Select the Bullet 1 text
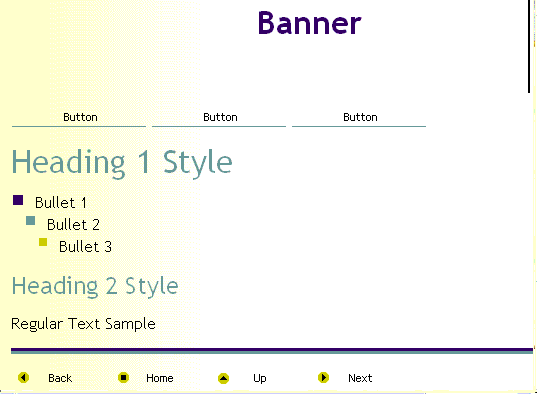This screenshot has height=394, width=537. pyautogui.click(x=61, y=202)
